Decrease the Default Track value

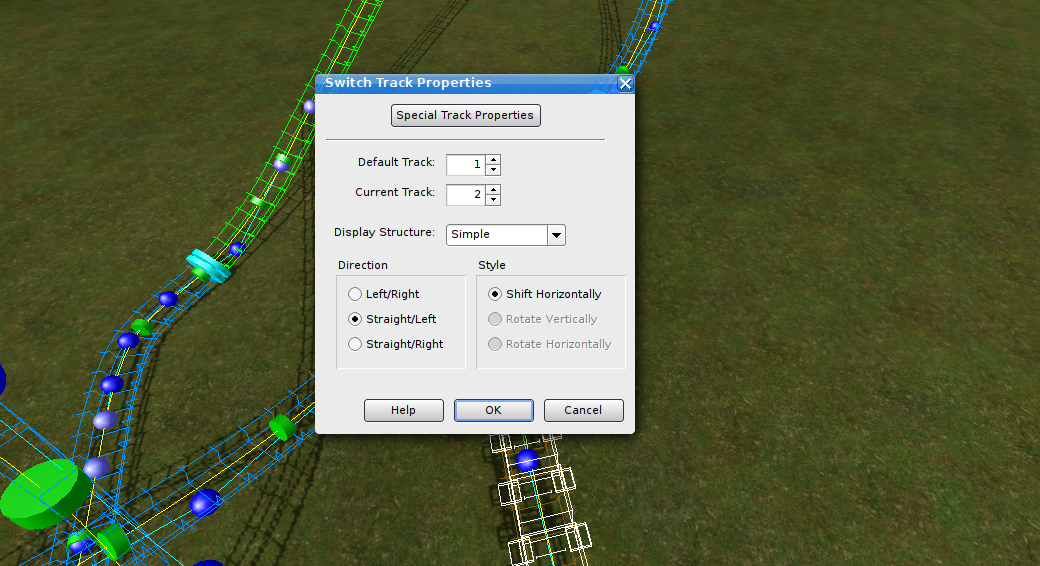493,170
